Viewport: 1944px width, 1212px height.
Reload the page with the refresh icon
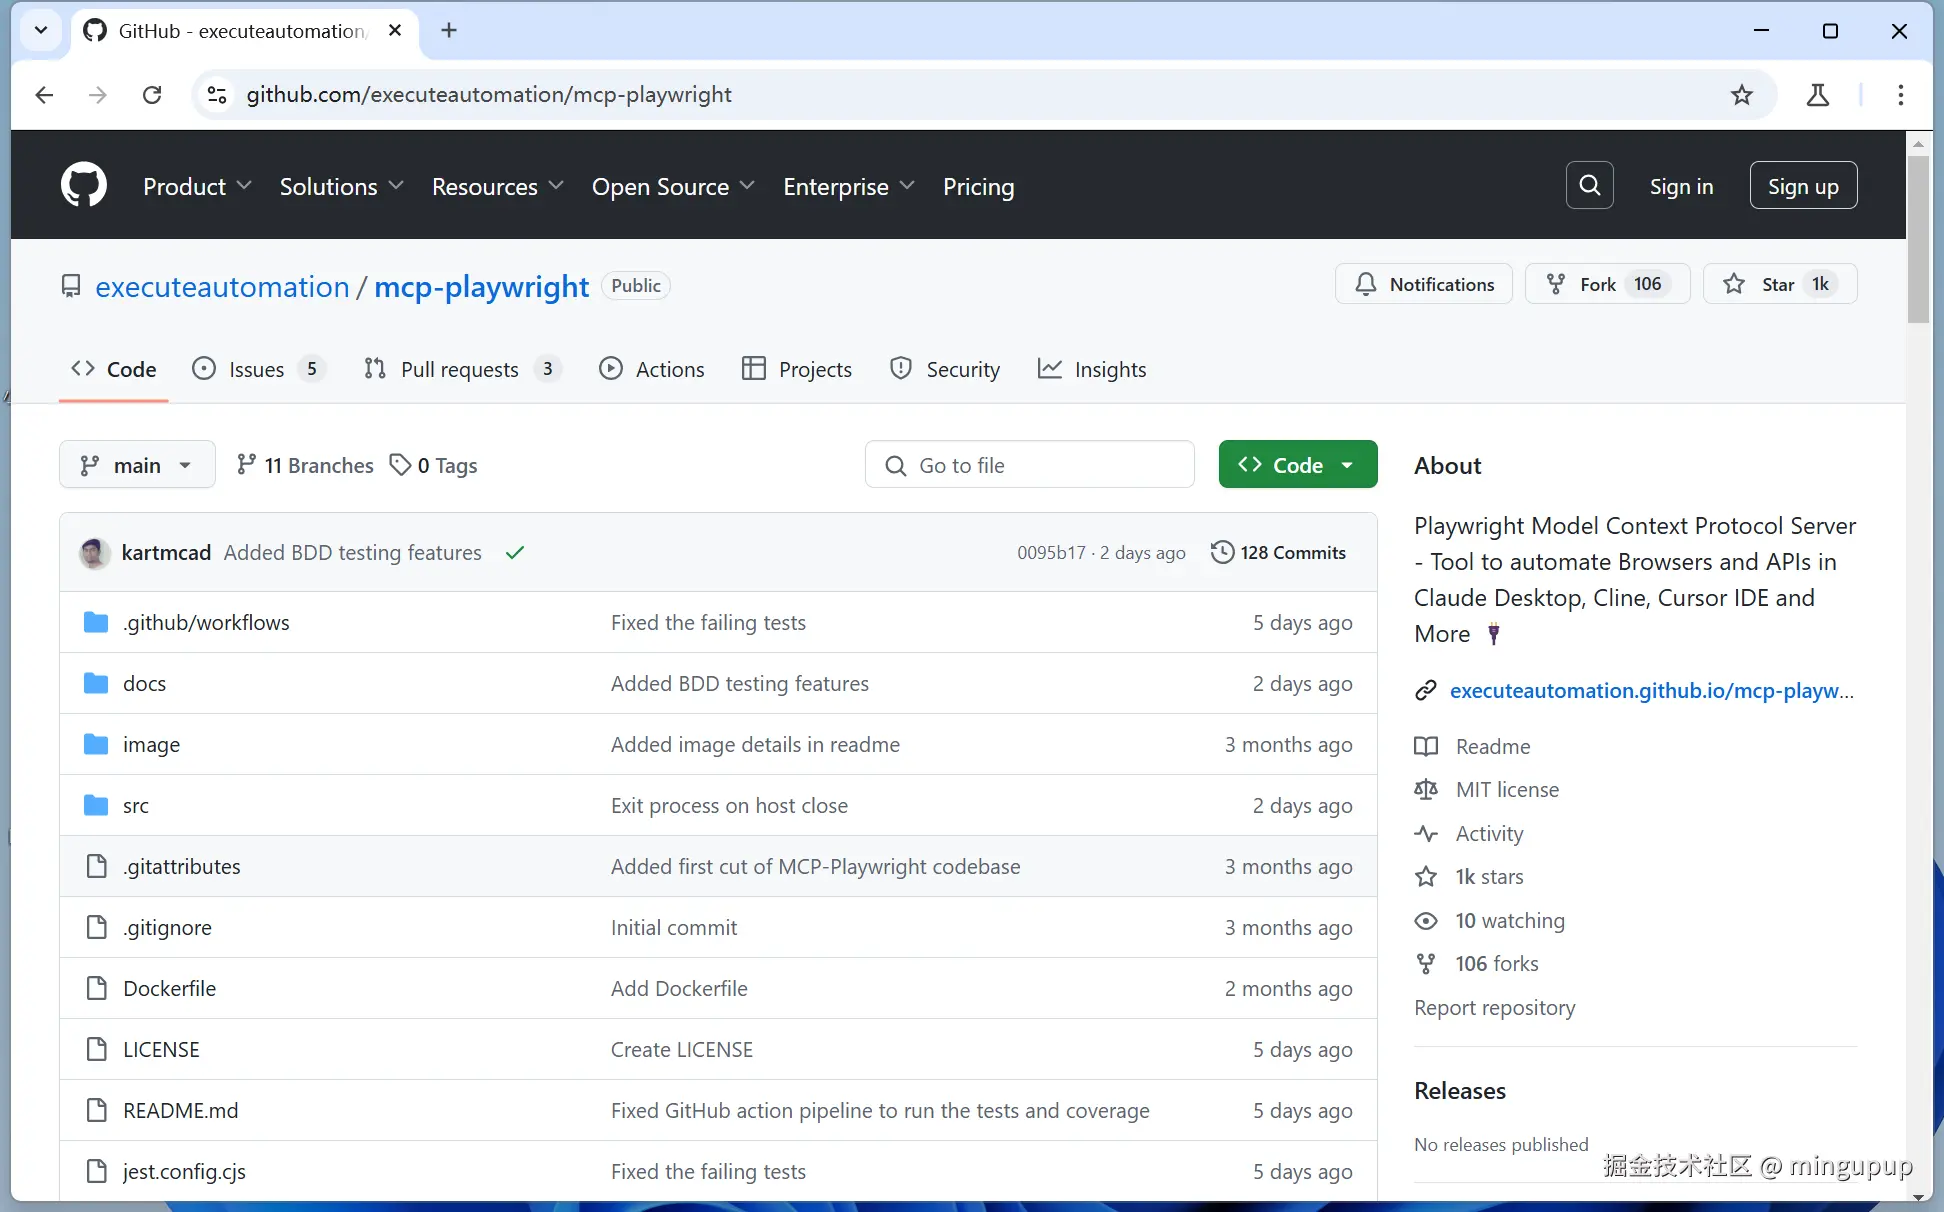(152, 95)
